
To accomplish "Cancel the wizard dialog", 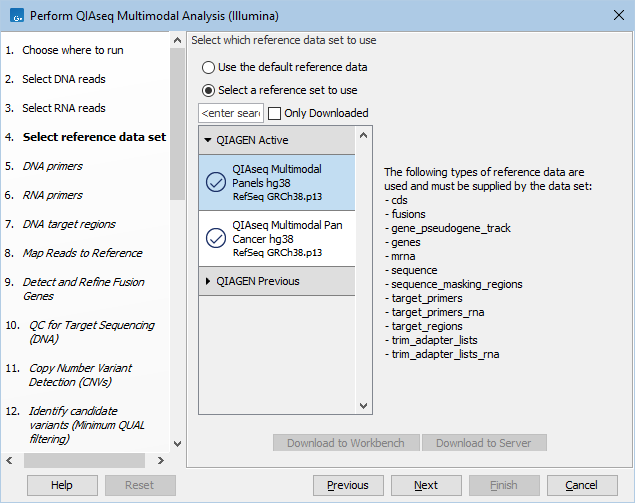I will [582, 485].
